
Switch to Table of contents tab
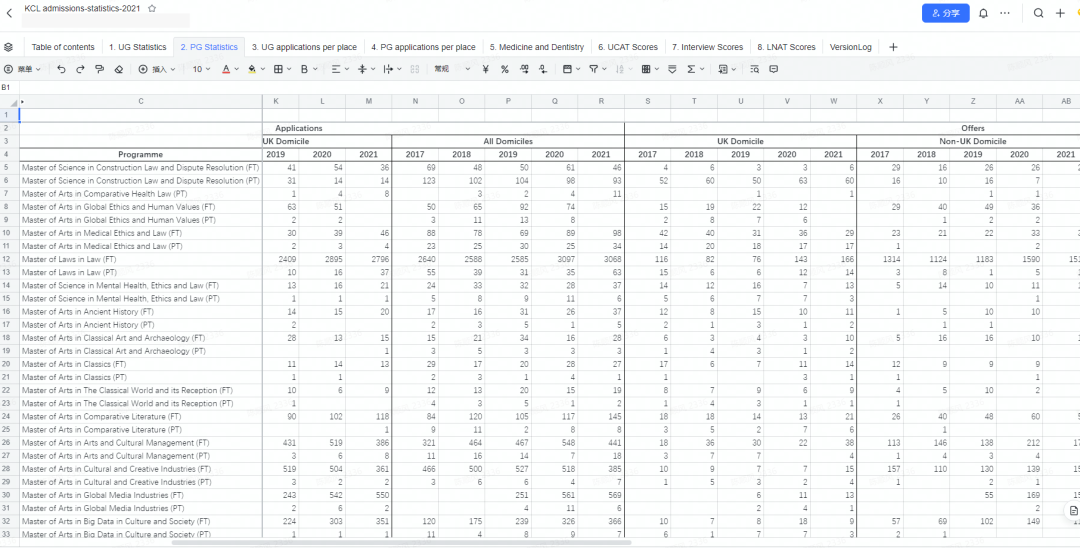pyautogui.click(x=63, y=47)
